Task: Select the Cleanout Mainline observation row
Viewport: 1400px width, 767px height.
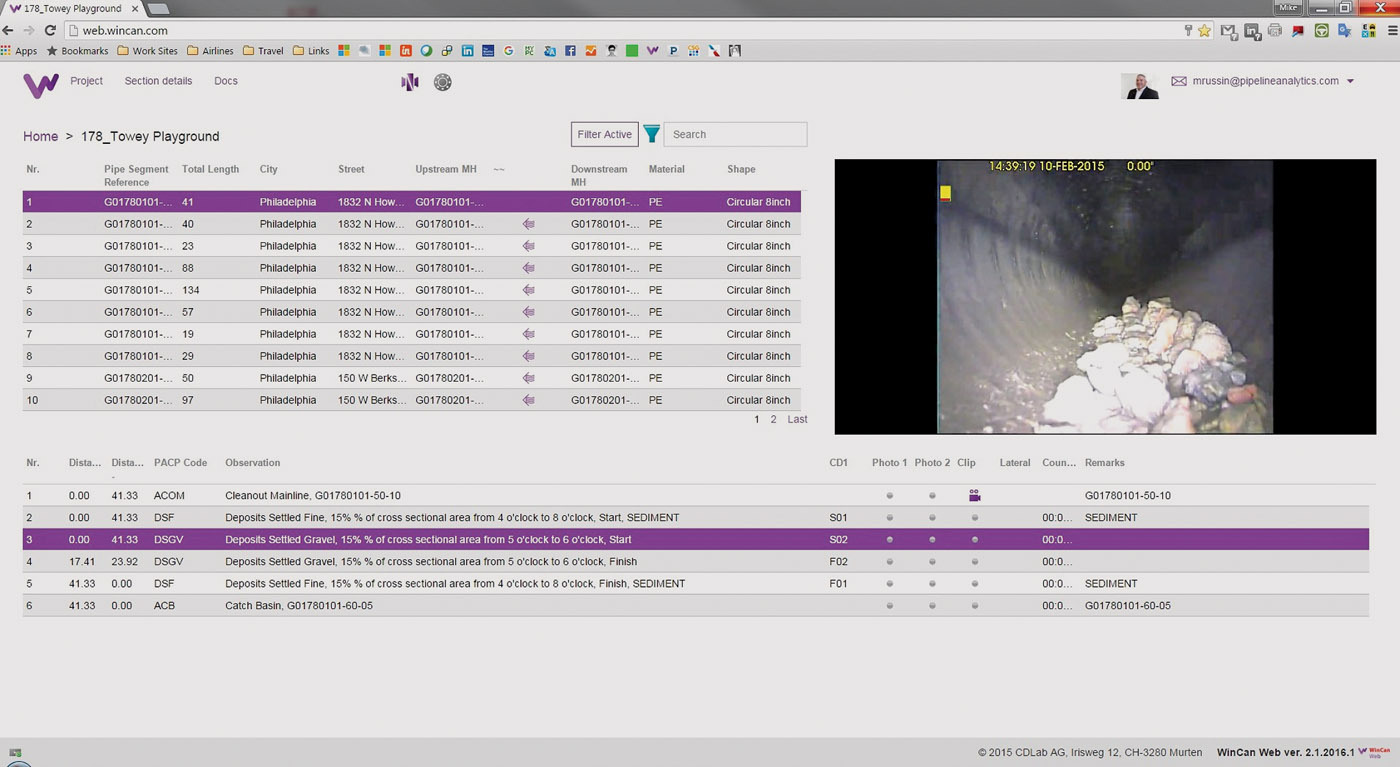Action: pyautogui.click(x=696, y=496)
